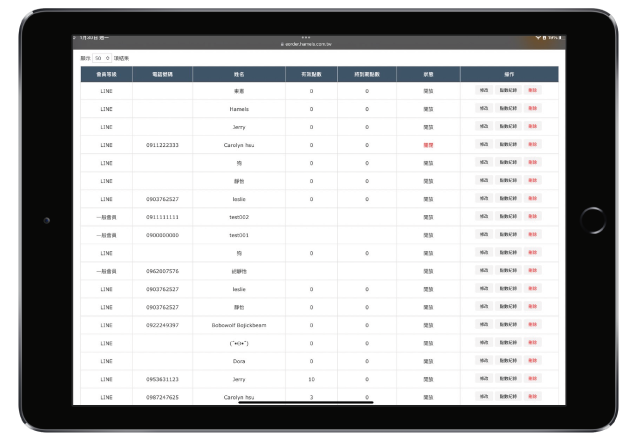Select the phone cell "0922249397"
Viewport: 637px width, 441px height.
[x=162, y=325]
